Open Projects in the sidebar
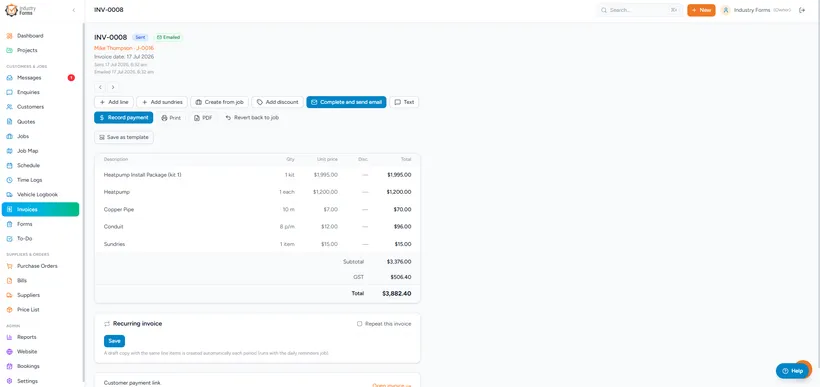This screenshot has width=820, height=387. click(27, 50)
